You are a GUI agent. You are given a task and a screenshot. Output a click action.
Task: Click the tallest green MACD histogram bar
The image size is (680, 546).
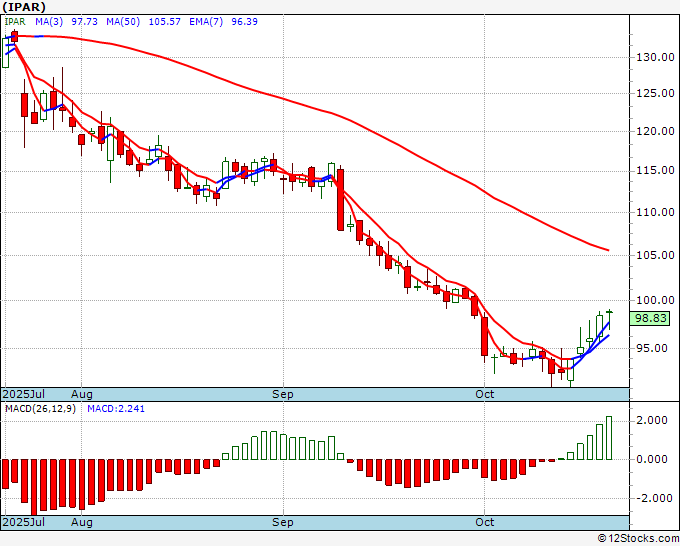609,438
